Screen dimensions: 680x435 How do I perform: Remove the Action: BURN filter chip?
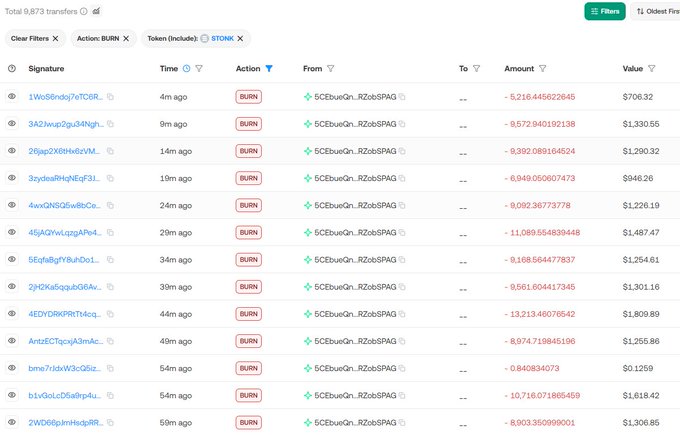(x=126, y=39)
